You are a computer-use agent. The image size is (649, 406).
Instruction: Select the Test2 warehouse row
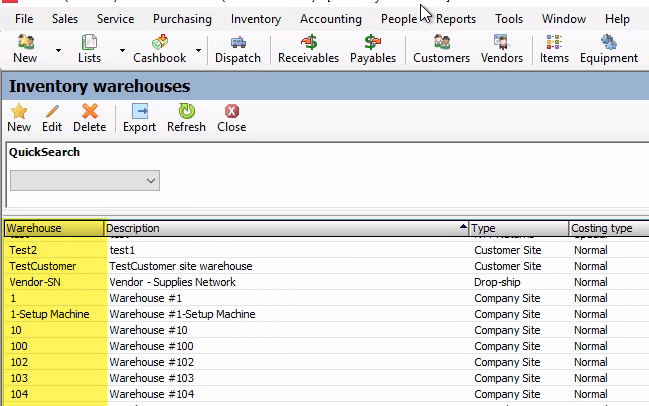(326, 250)
